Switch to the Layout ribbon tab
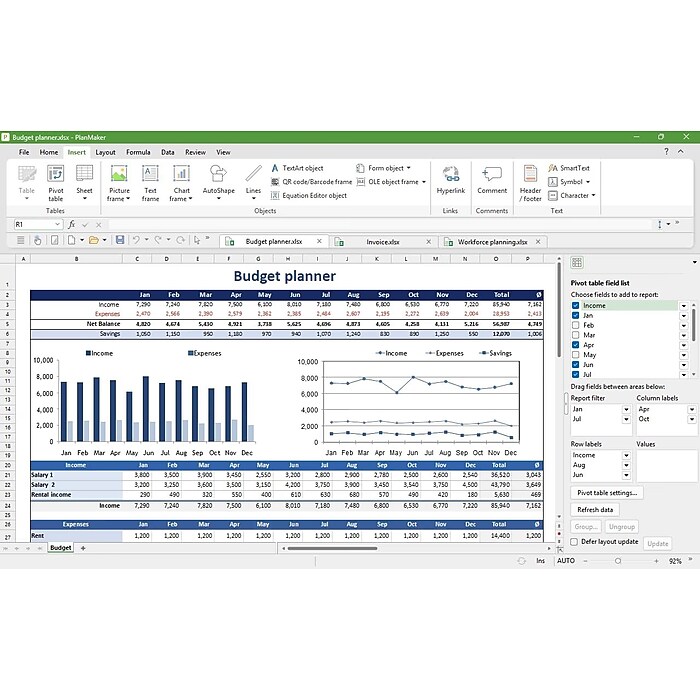The height and width of the screenshot is (700, 700). coord(105,152)
